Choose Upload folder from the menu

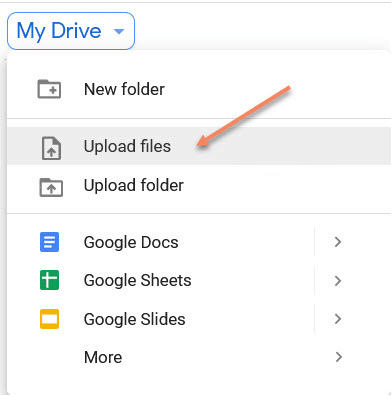(x=199, y=185)
